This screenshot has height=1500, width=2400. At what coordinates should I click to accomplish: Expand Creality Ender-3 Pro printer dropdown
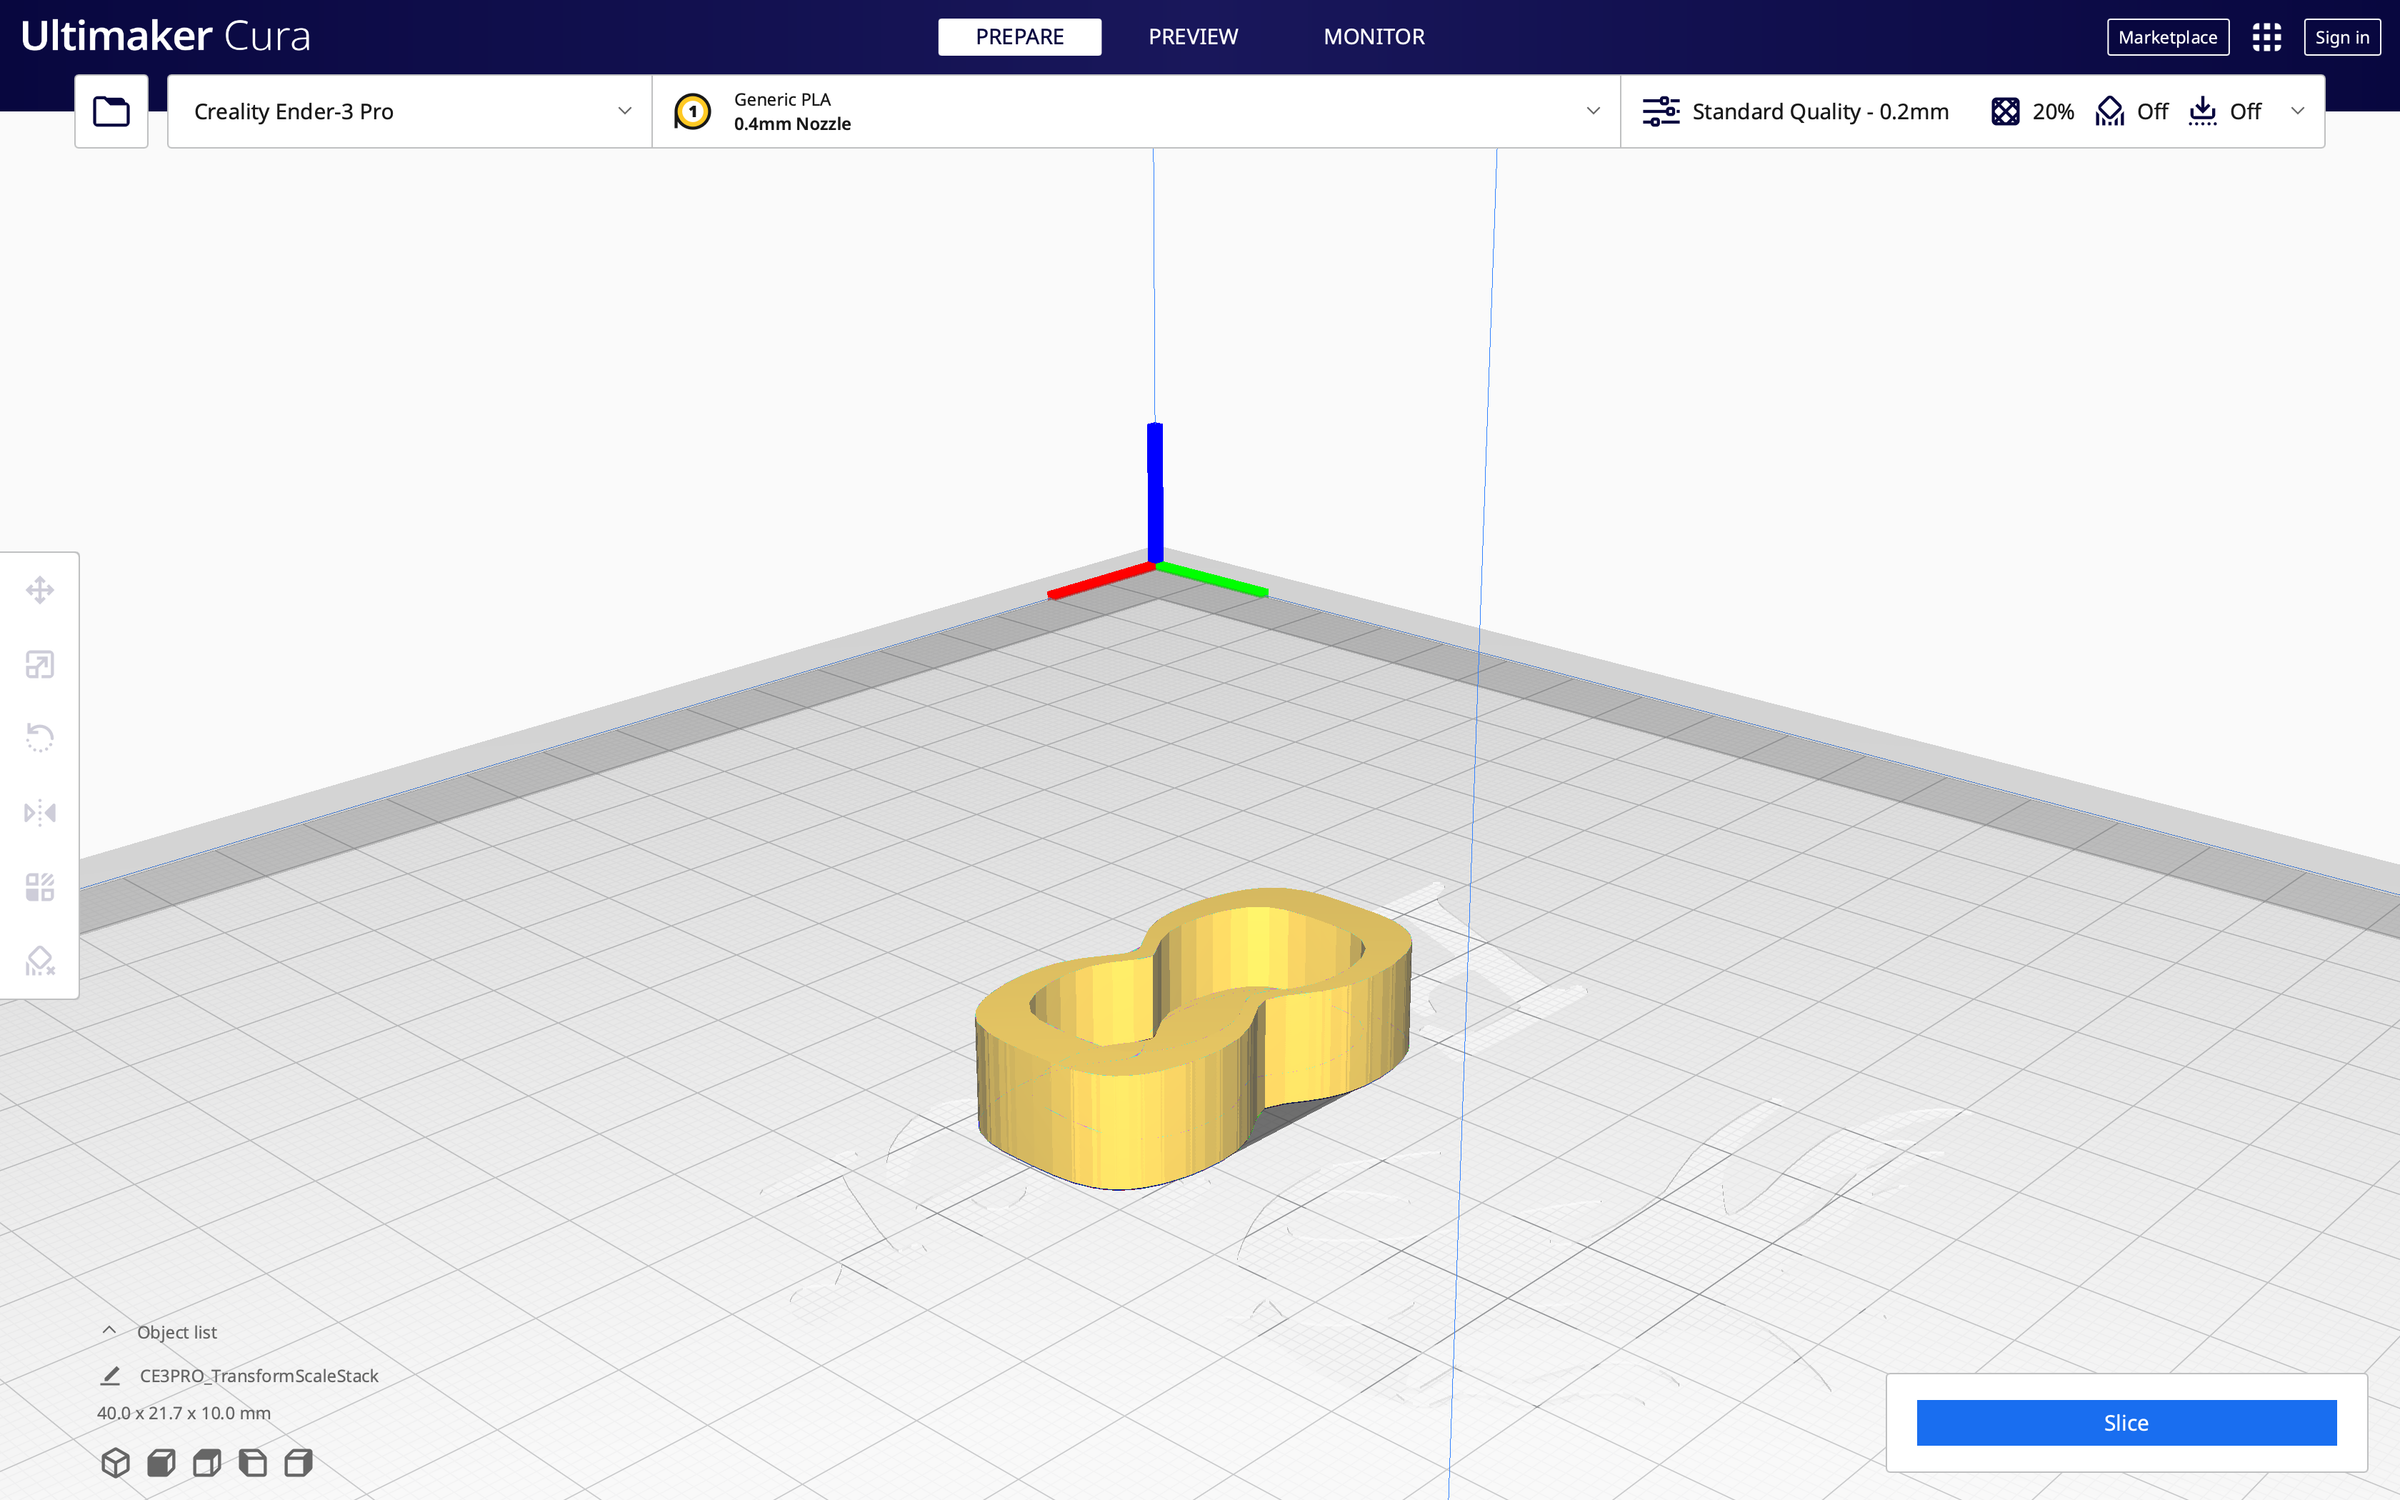(410, 111)
